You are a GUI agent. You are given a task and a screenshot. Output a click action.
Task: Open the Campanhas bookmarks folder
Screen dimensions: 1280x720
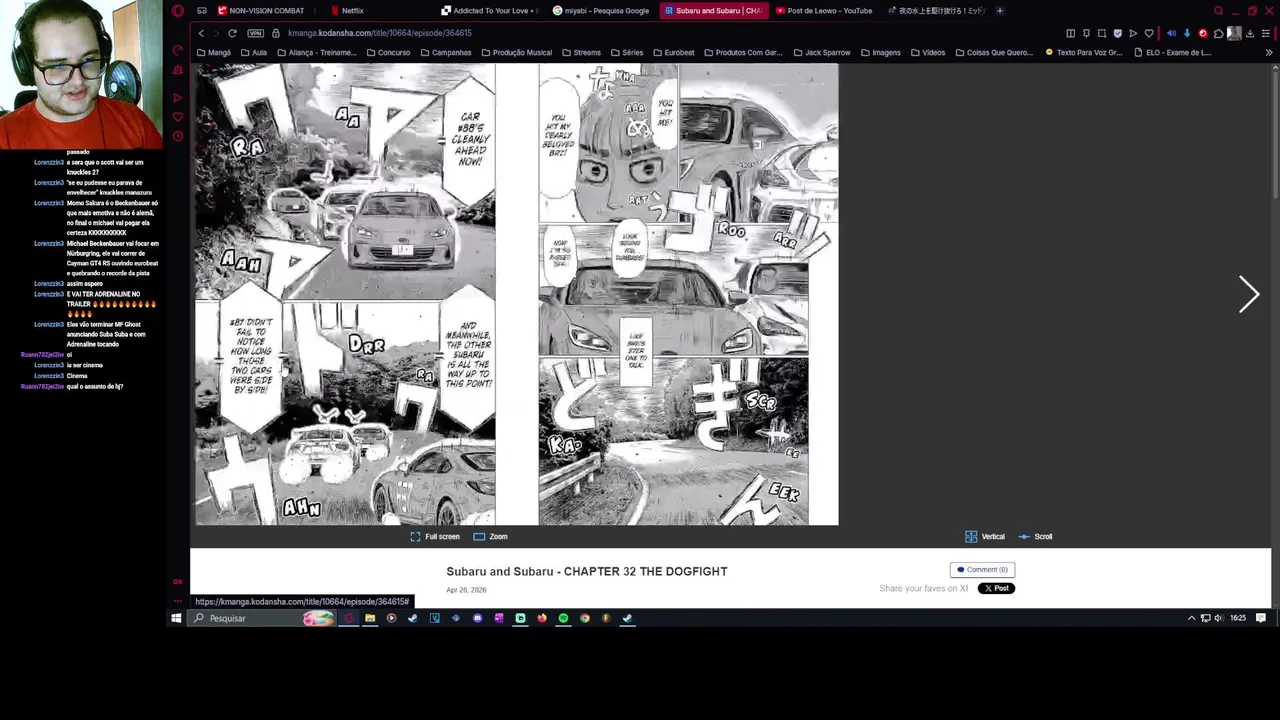[x=446, y=52]
